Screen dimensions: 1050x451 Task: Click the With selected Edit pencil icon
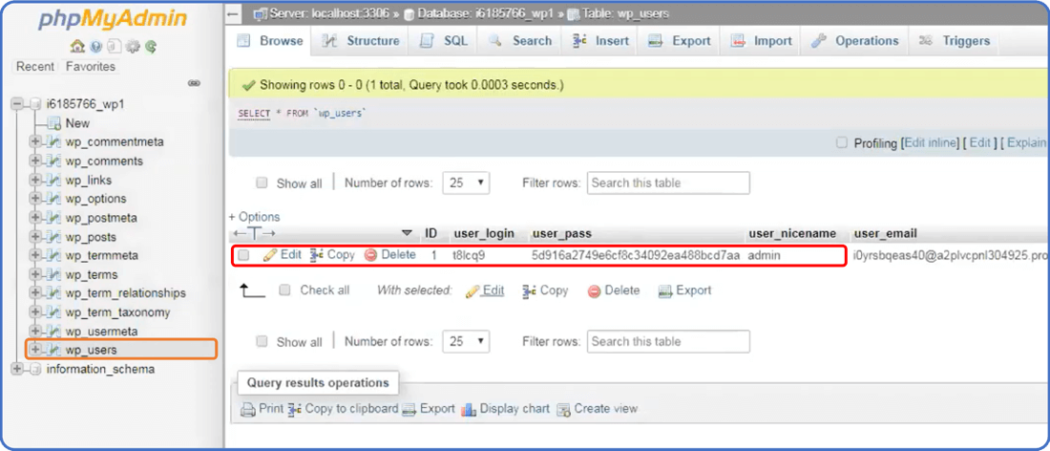pos(472,291)
